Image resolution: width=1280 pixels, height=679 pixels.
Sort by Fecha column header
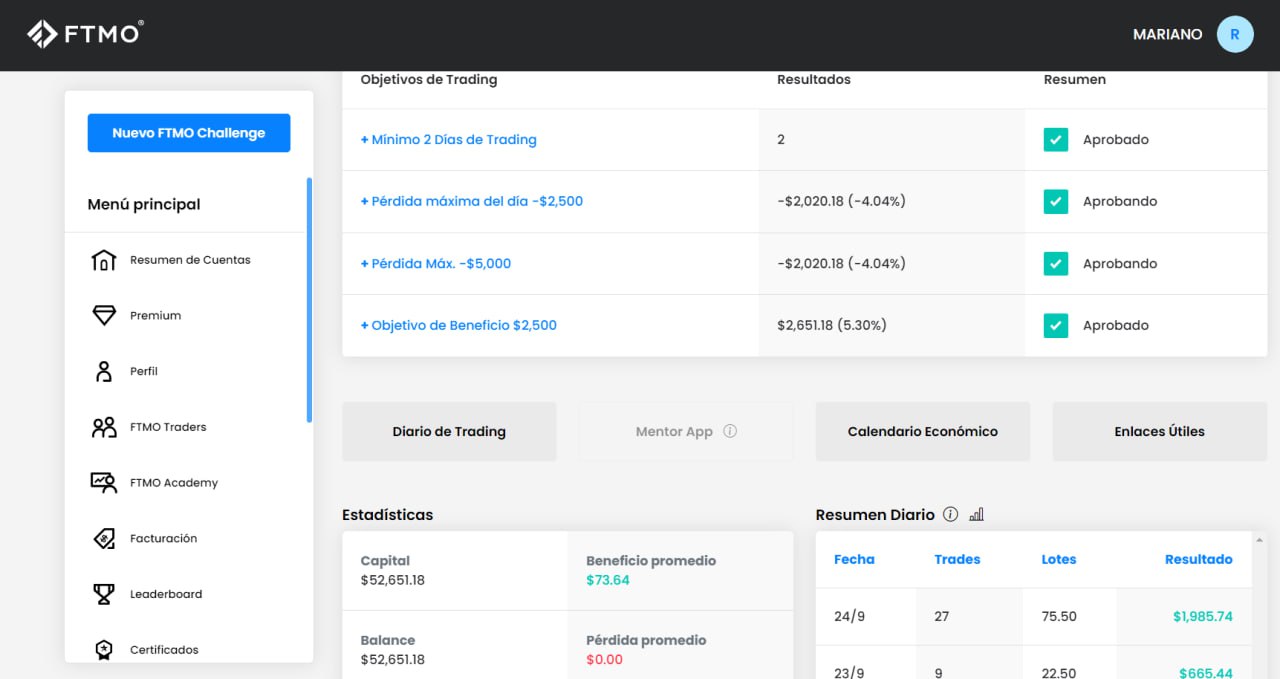click(x=854, y=559)
